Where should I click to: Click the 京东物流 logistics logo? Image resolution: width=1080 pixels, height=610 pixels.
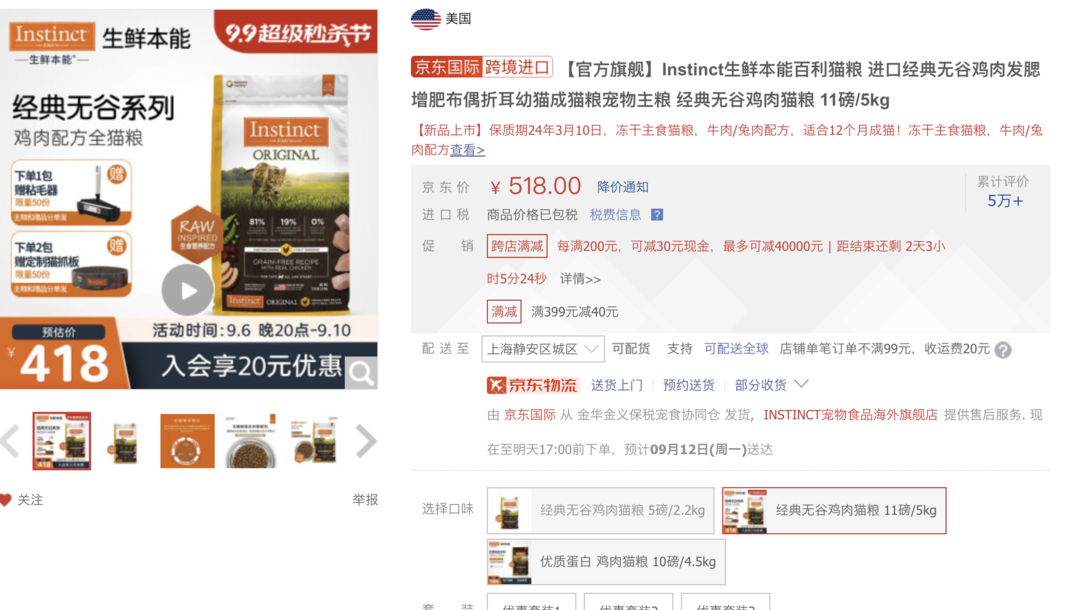point(532,385)
